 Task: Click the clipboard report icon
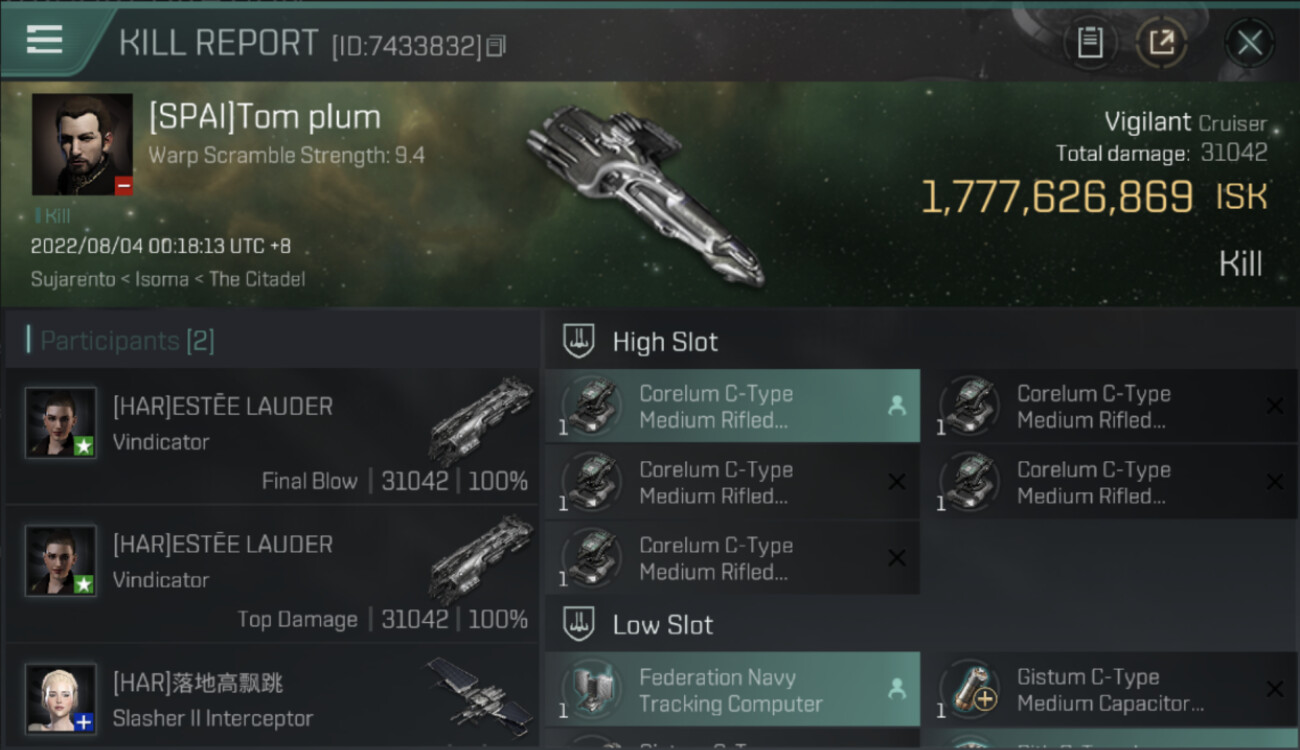tap(1090, 43)
